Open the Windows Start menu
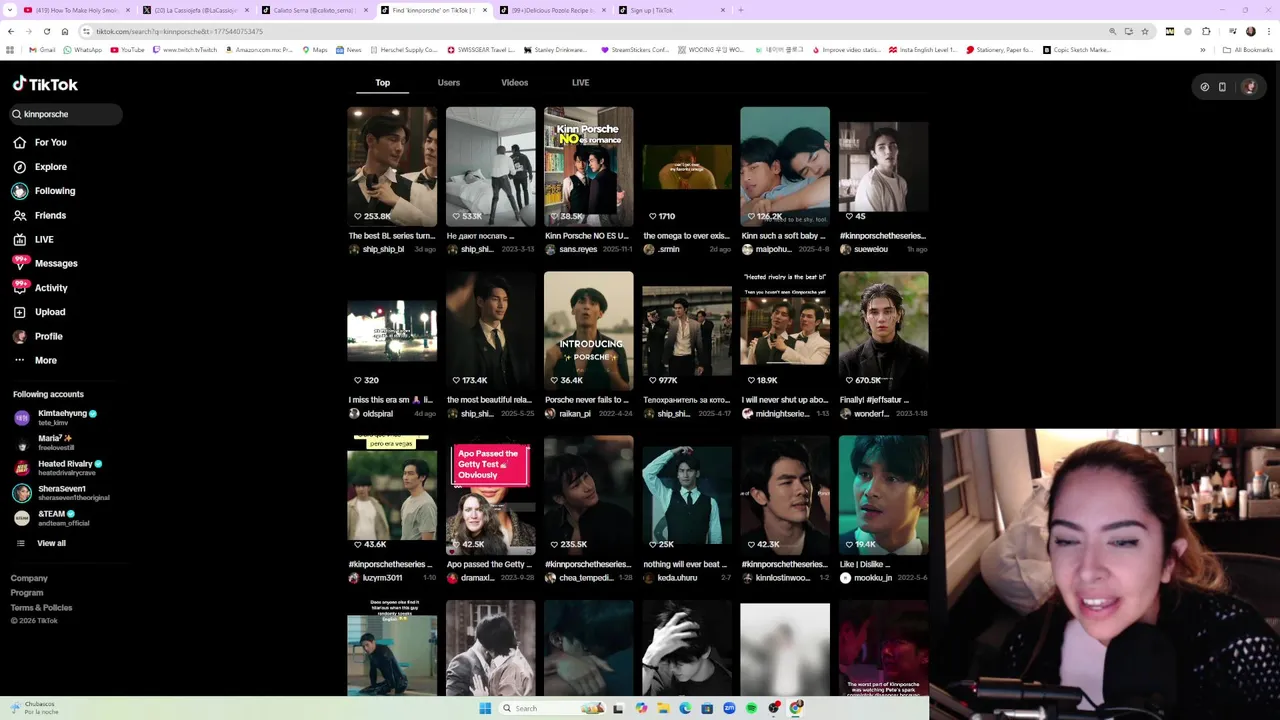Screen dimensions: 1280x720 pyautogui.click(x=485, y=708)
